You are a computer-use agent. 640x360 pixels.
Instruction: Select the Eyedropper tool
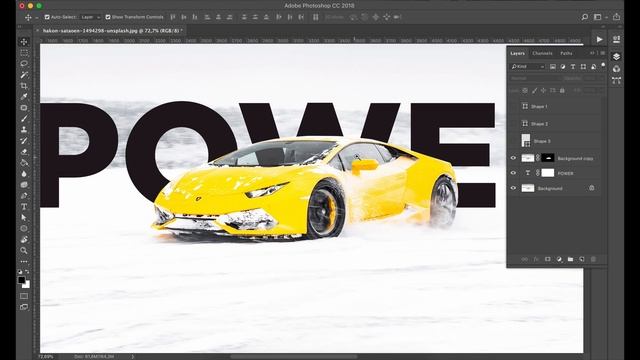click(24, 97)
